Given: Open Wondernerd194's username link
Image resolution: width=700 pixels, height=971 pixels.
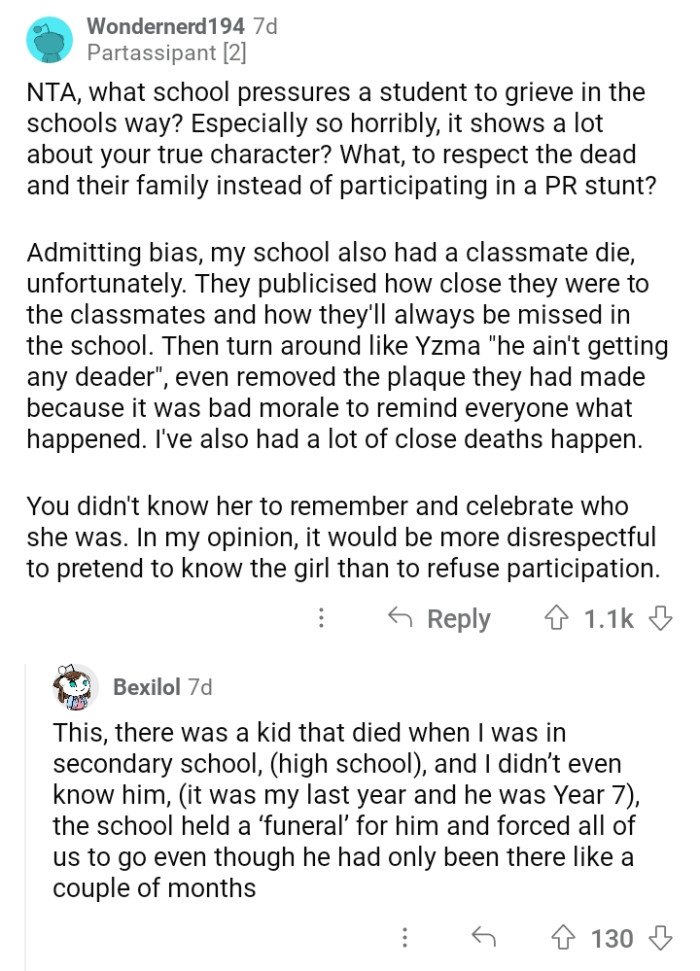Looking at the screenshot, I should pyautogui.click(x=165, y=26).
